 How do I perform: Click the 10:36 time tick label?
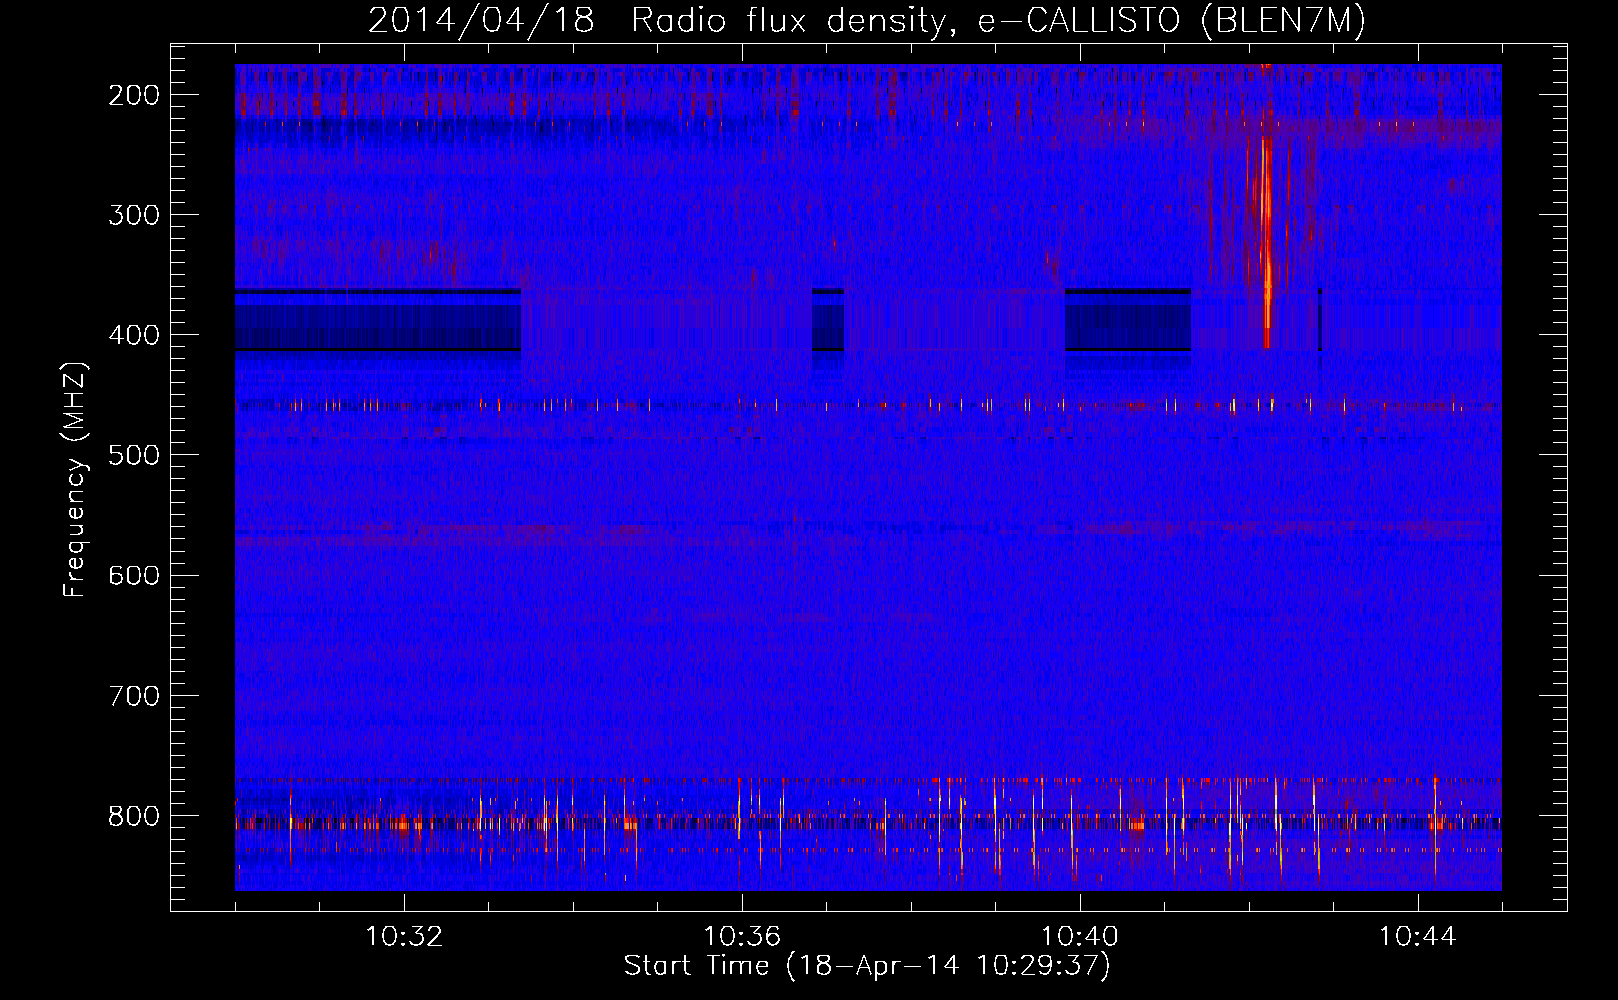pyautogui.click(x=742, y=937)
